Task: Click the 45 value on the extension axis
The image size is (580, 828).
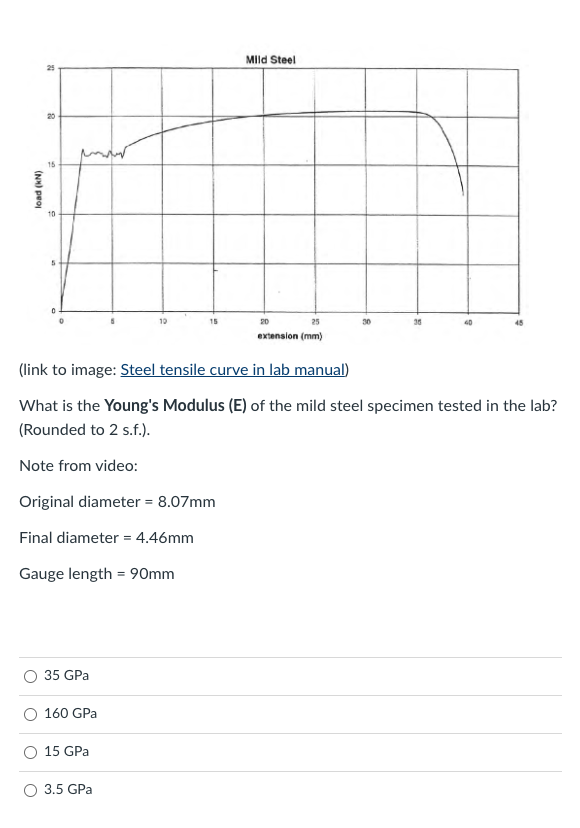Action: [518, 321]
